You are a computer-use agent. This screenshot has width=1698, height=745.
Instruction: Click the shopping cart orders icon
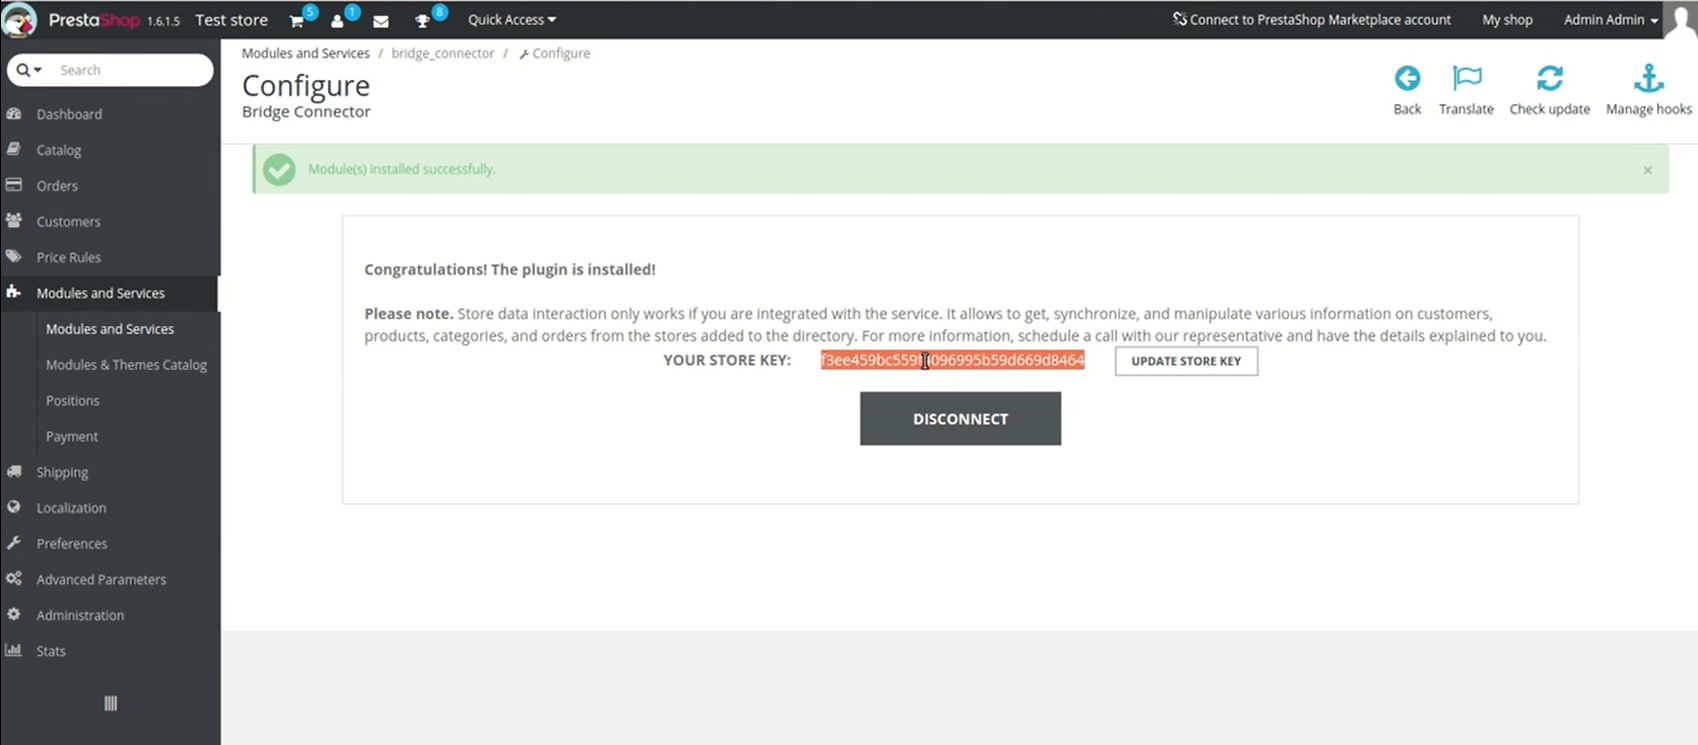point(297,21)
